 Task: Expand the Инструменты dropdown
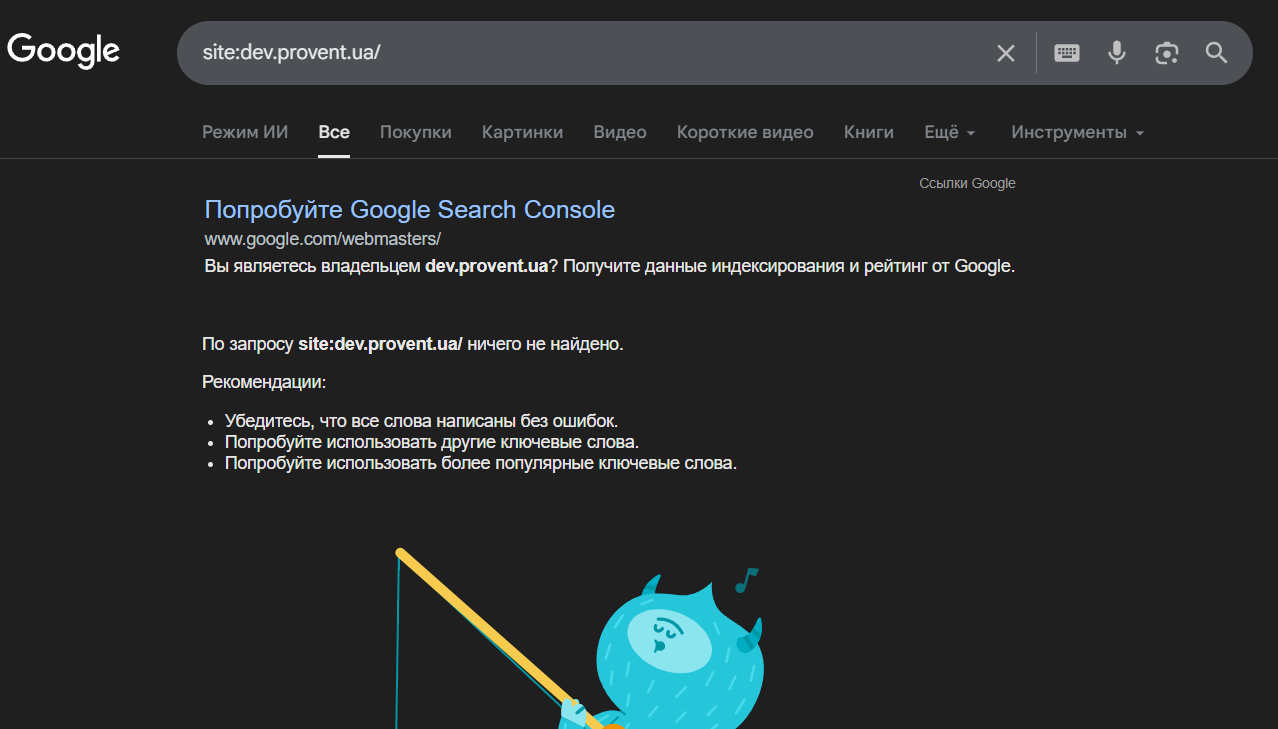(1078, 132)
